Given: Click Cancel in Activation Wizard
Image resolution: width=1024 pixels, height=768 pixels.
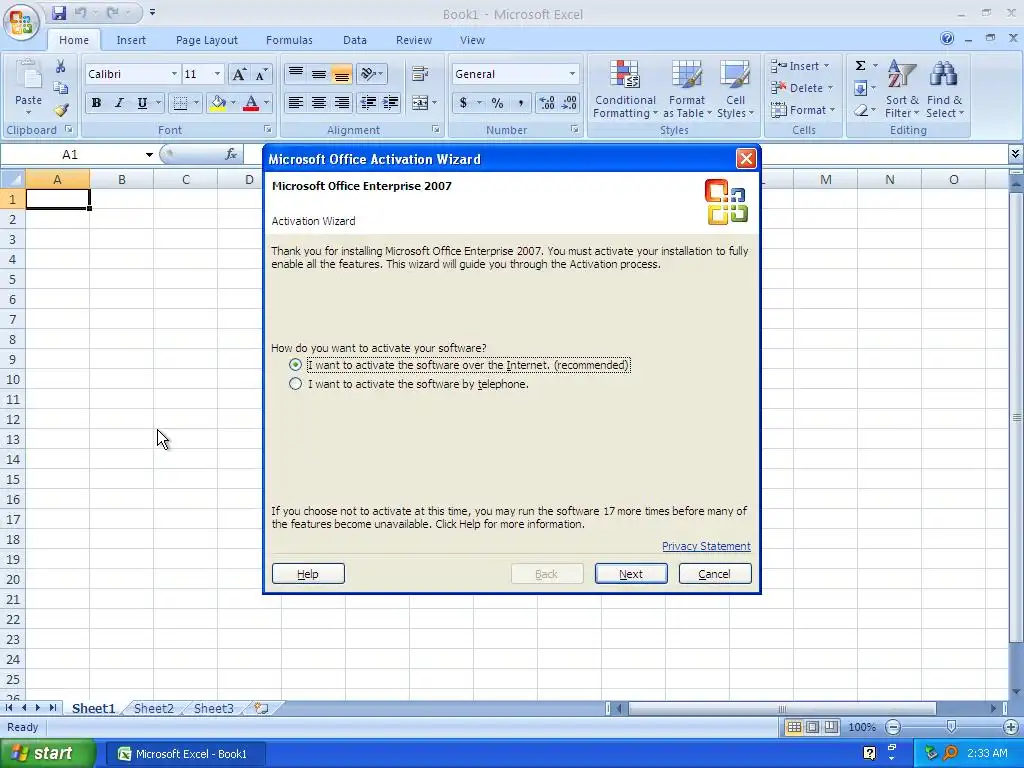Looking at the screenshot, I should tap(714, 573).
